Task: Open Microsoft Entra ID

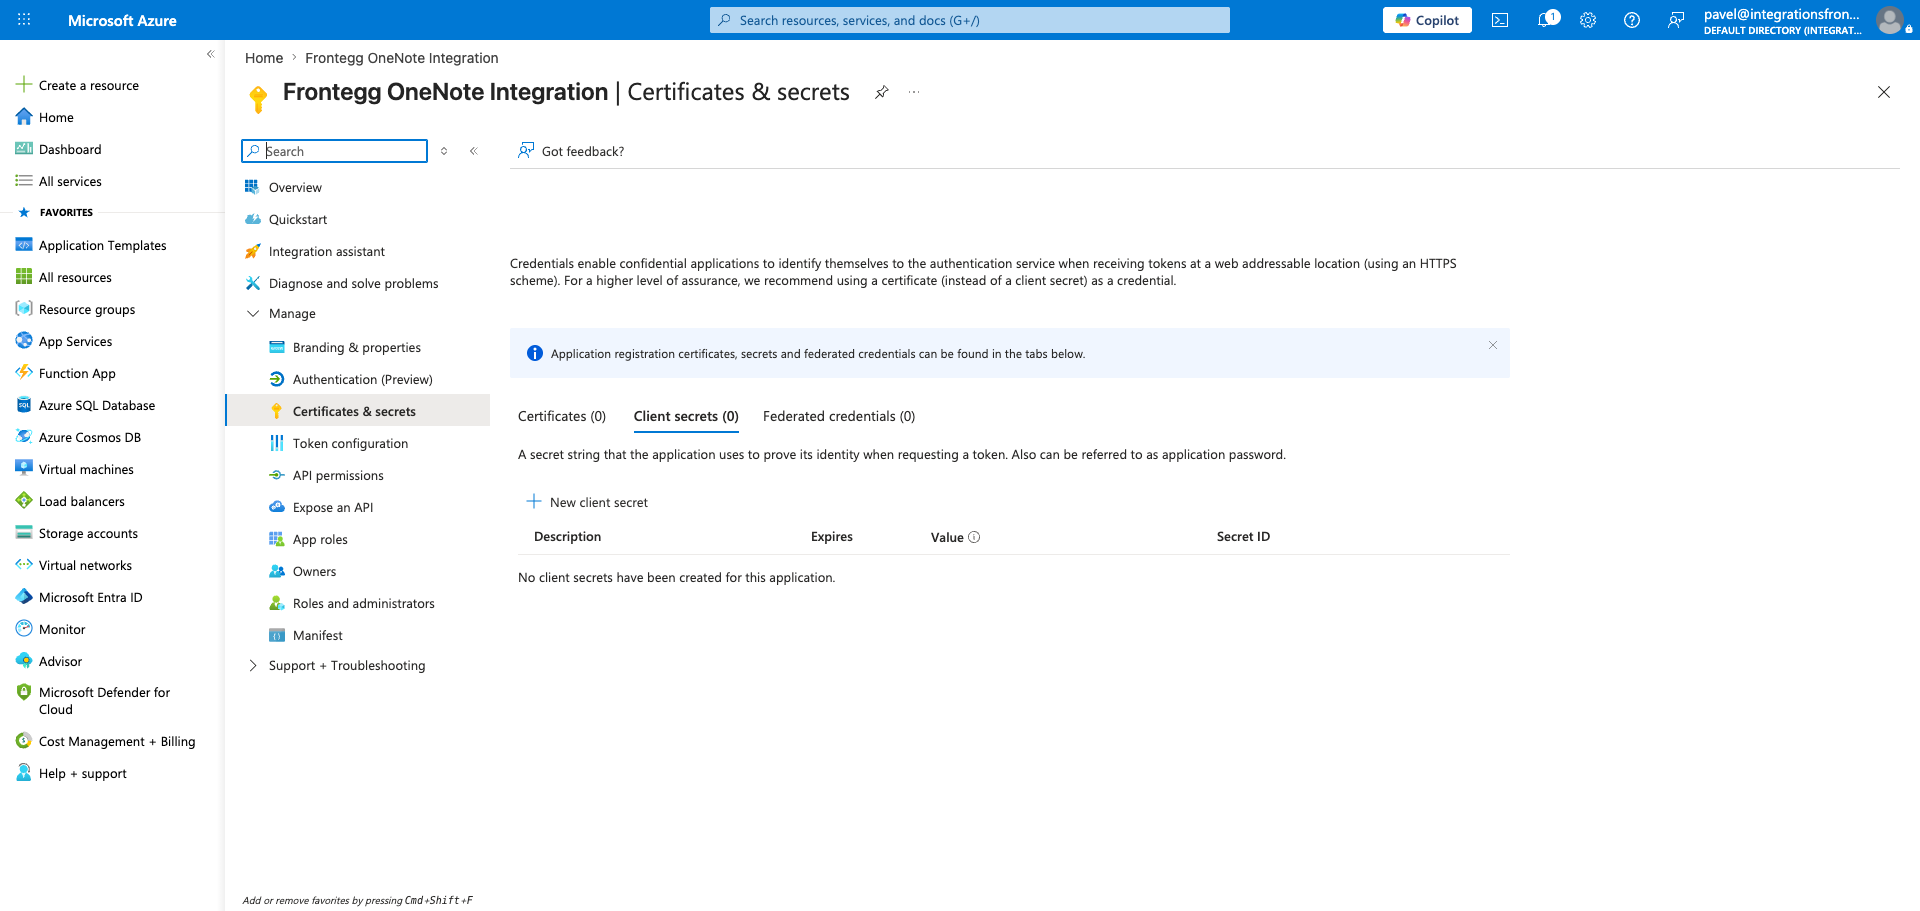Action: [x=90, y=597]
